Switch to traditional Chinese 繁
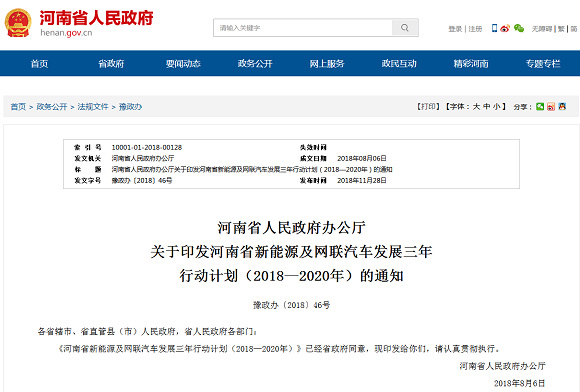 point(561,29)
